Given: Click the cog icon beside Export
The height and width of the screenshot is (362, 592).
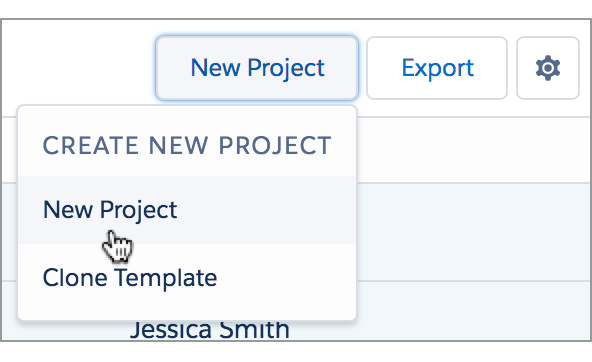Looking at the screenshot, I should tap(547, 68).
